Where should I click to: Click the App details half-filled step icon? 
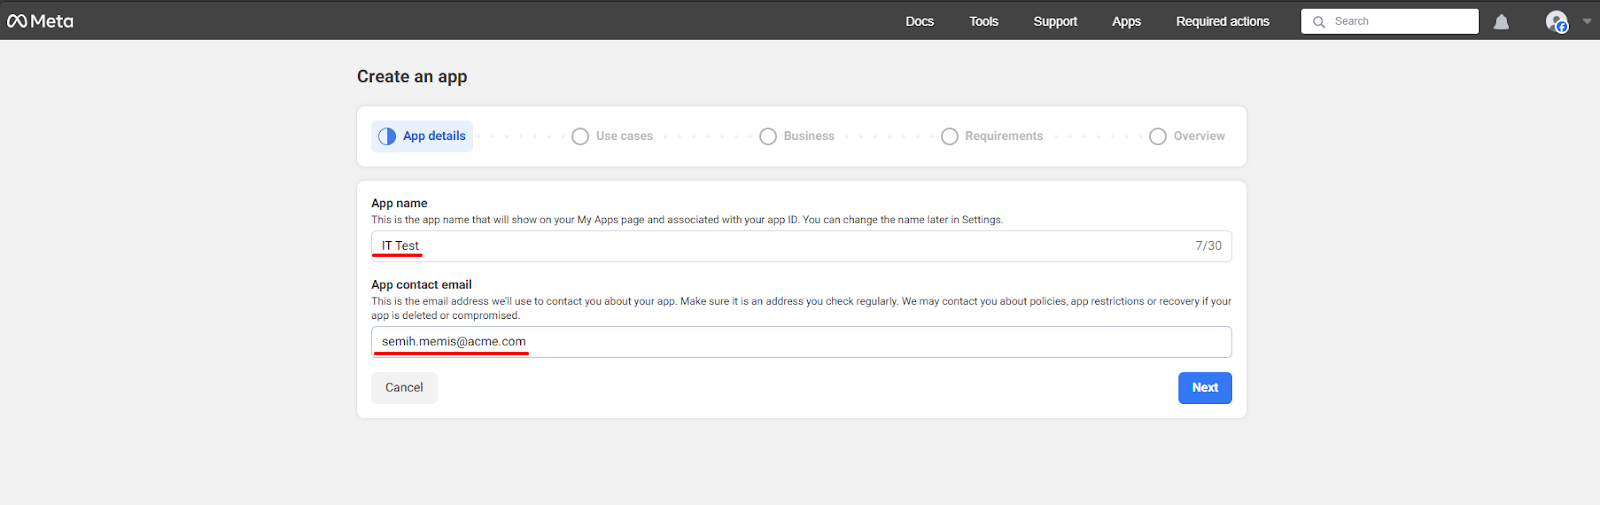click(387, 136)
